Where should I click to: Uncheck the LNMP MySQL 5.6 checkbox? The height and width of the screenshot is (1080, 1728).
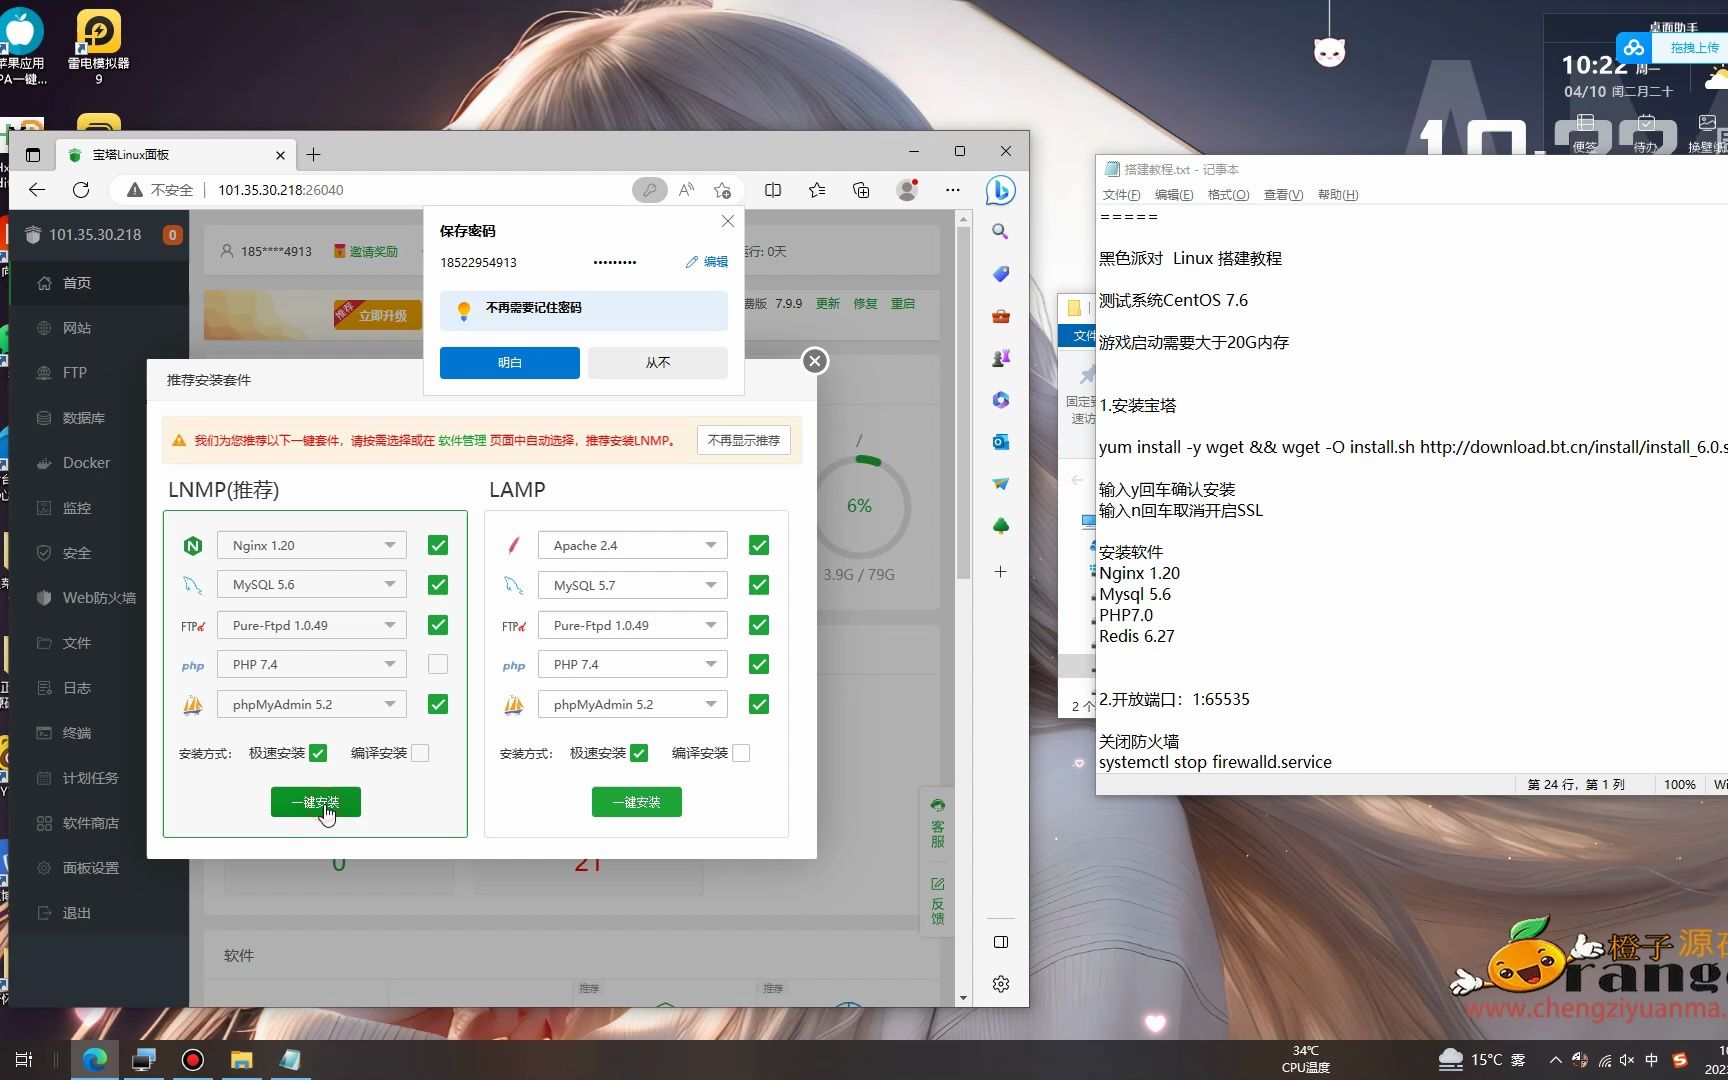pyautogui.click(x=438, y=585)
